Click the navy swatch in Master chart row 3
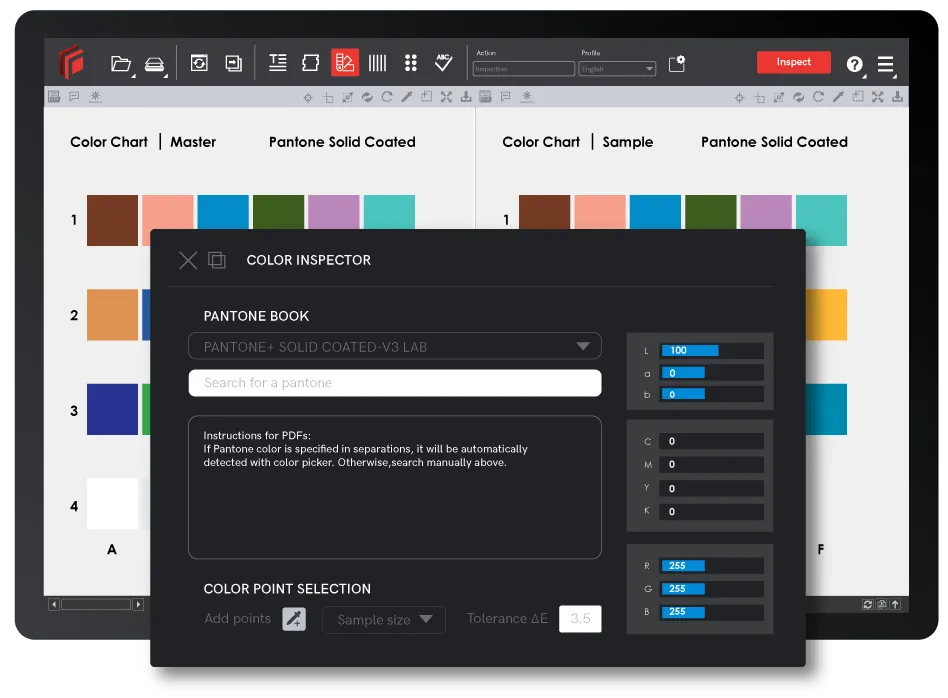948x698 pixels. (112, 409)
